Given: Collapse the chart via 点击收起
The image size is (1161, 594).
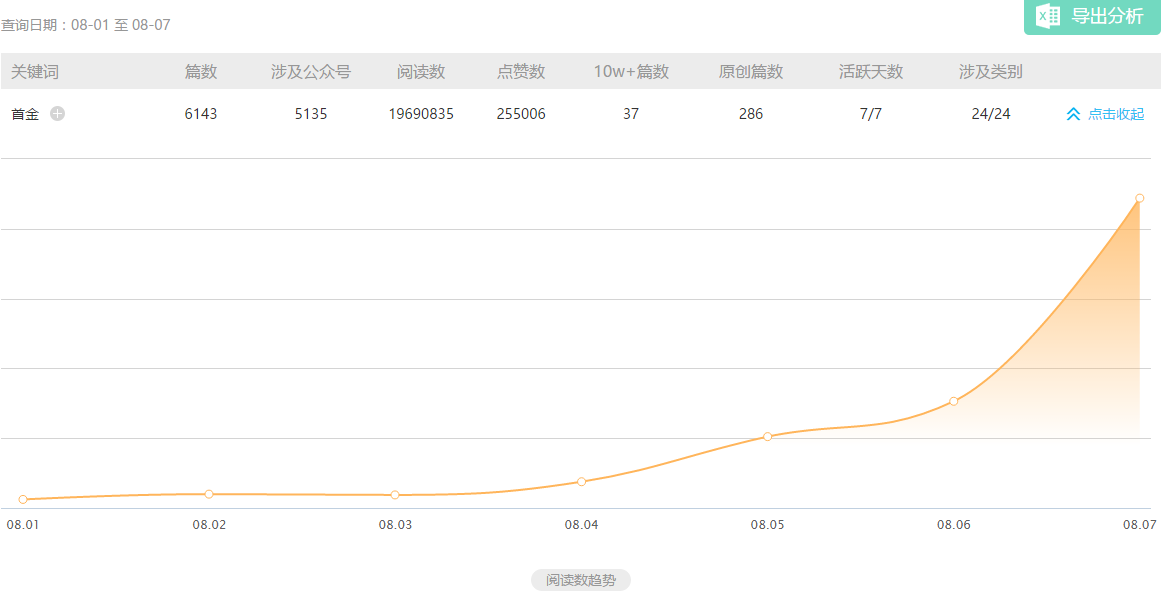Looking at the screenshot, I should (x=1115, y=114).
